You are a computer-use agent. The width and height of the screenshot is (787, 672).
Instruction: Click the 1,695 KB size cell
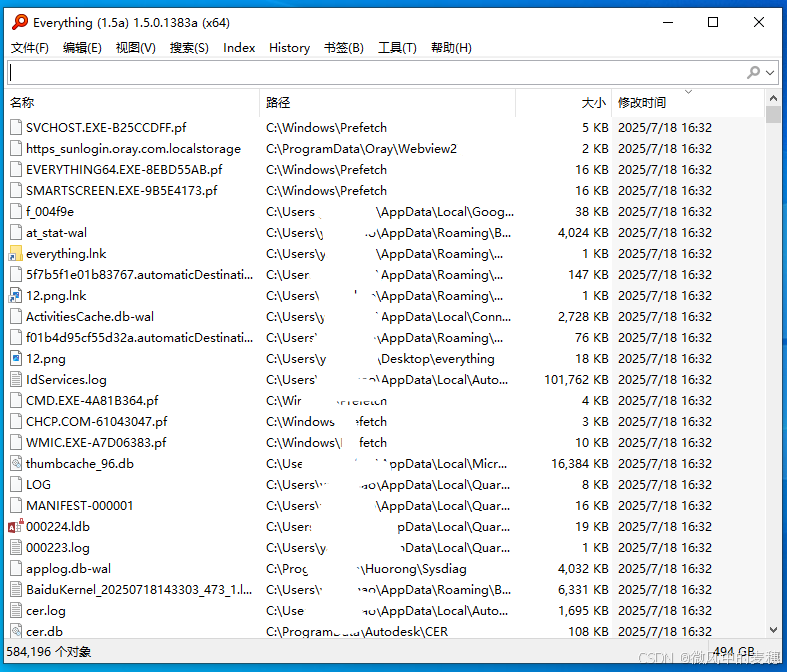[583, 611]
